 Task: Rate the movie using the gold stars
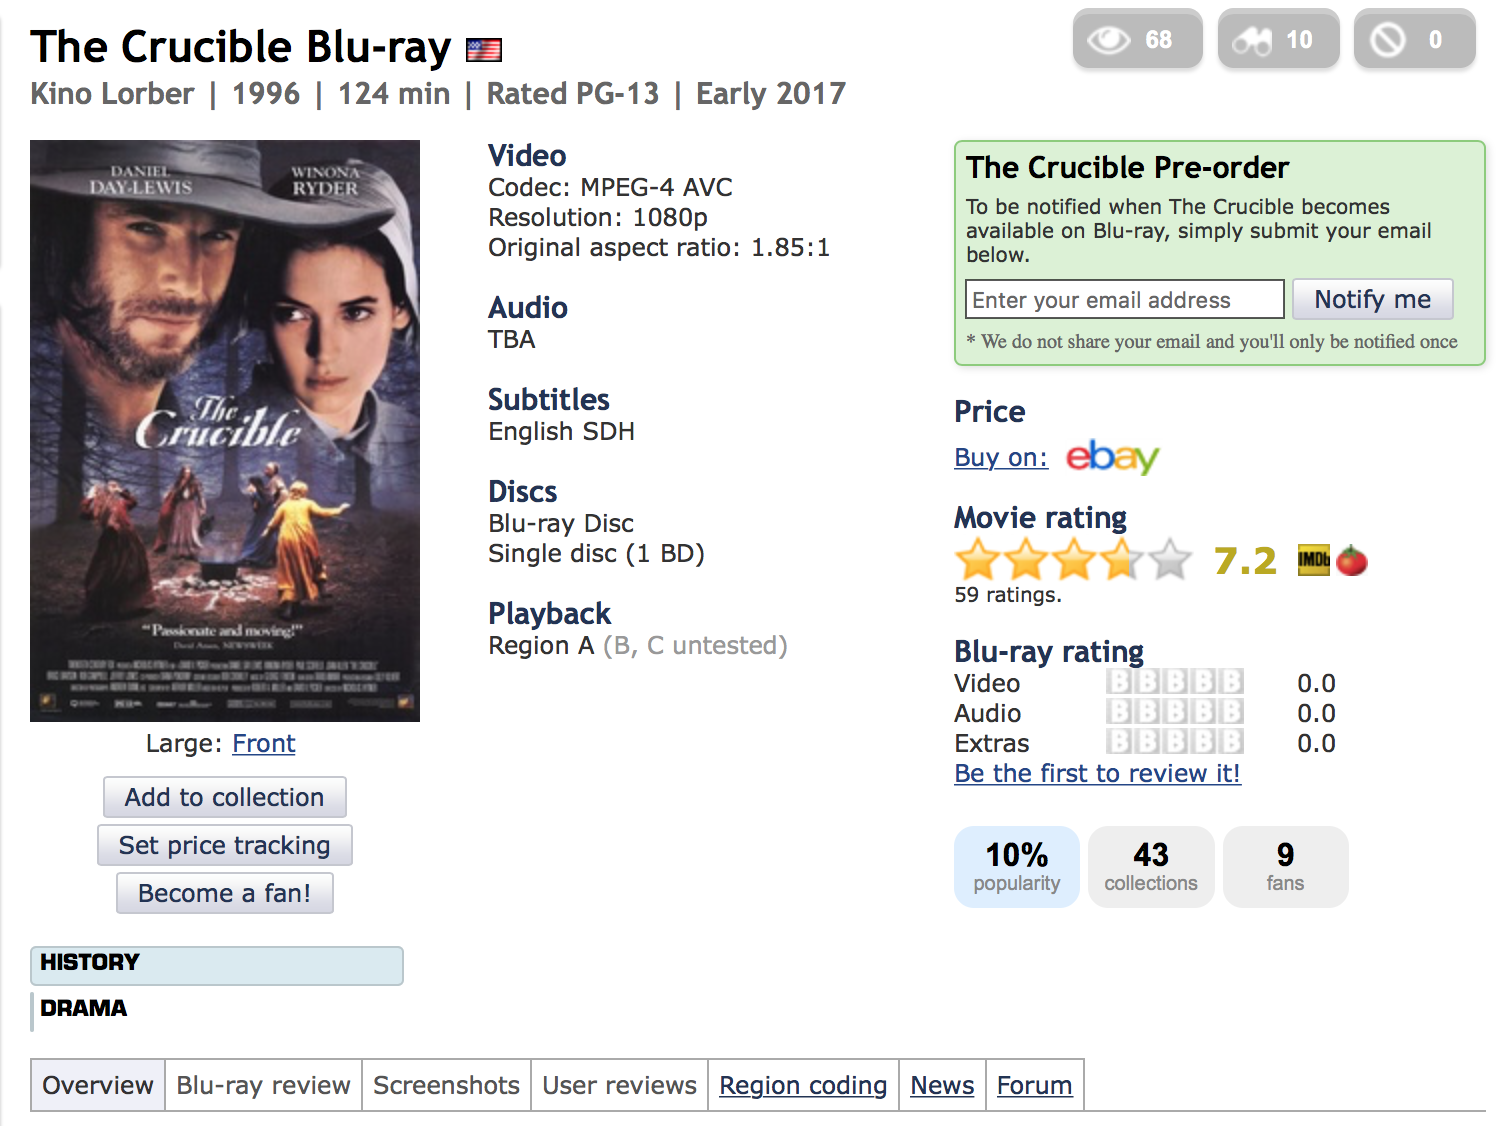pyautogui.click(x=1074, y=560)
